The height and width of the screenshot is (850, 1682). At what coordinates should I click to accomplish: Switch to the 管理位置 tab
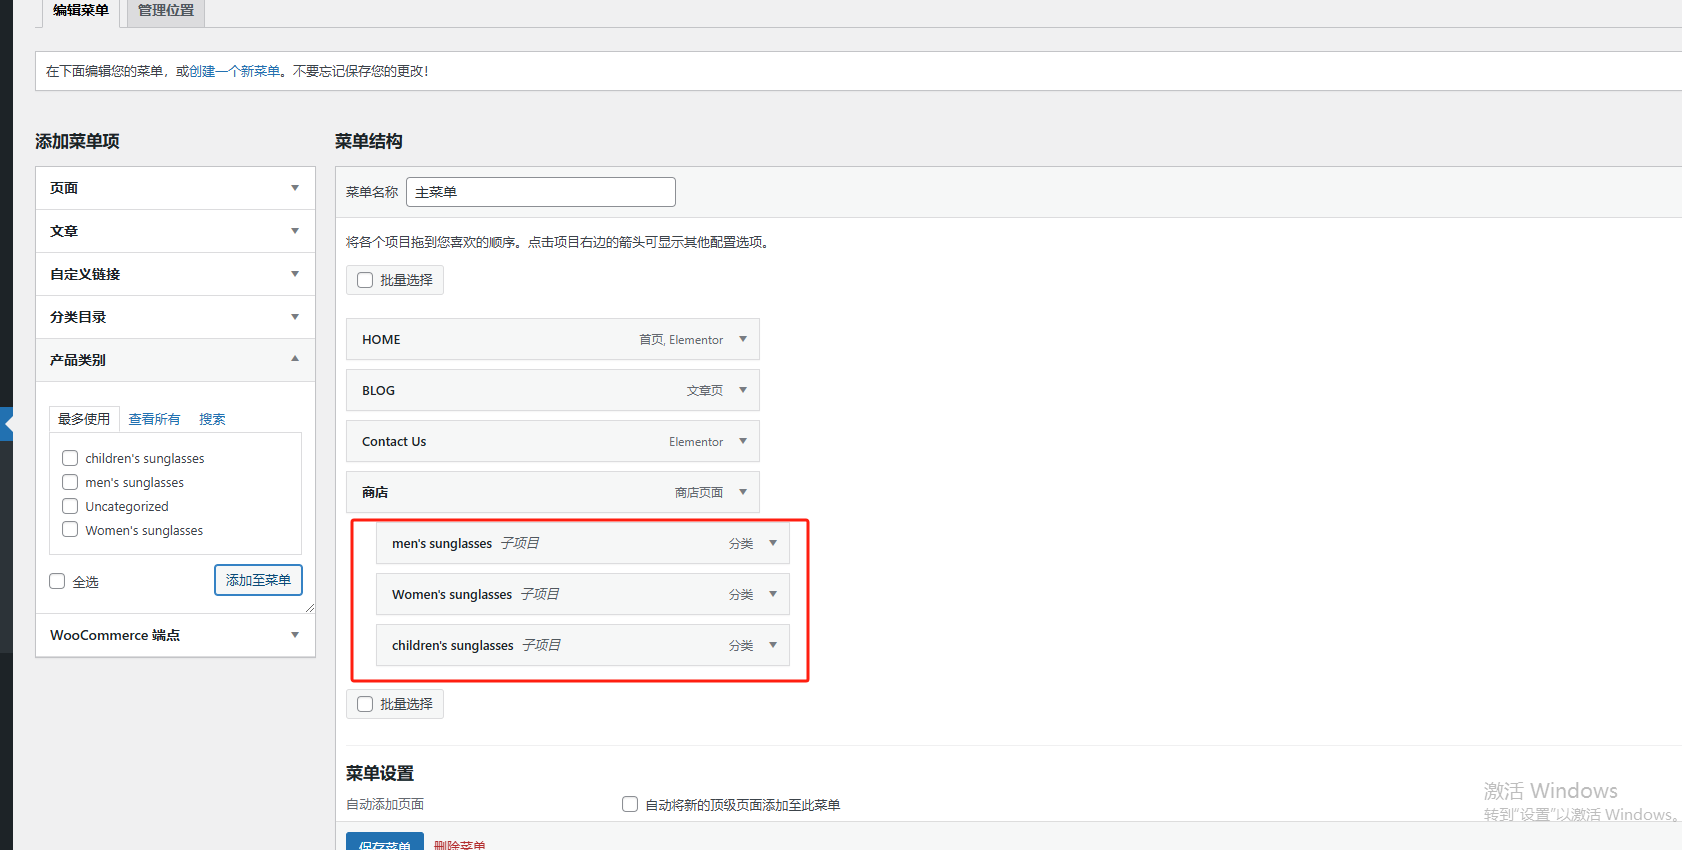tap(166, 11)
